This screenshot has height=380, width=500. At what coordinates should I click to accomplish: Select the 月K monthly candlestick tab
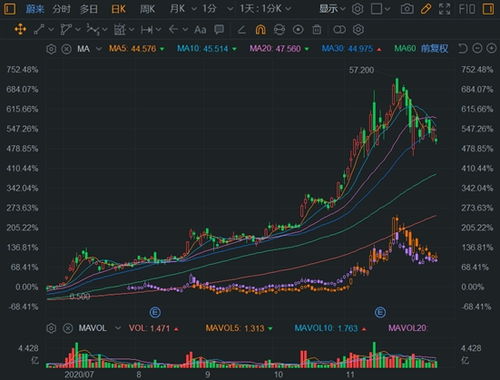[x=177, y=9]
